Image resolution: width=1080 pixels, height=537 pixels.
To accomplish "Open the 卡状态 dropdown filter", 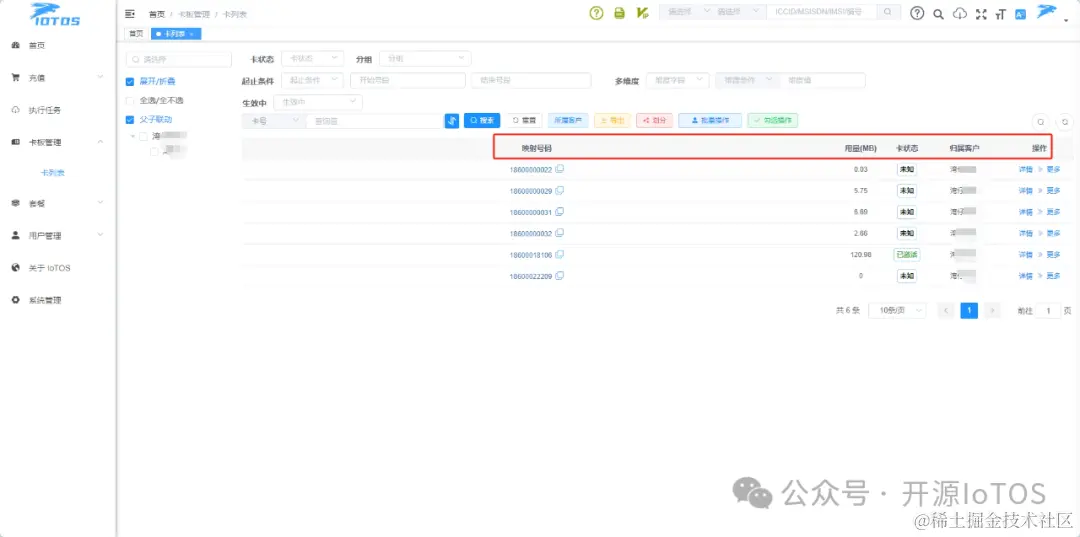I will point(313,59).
